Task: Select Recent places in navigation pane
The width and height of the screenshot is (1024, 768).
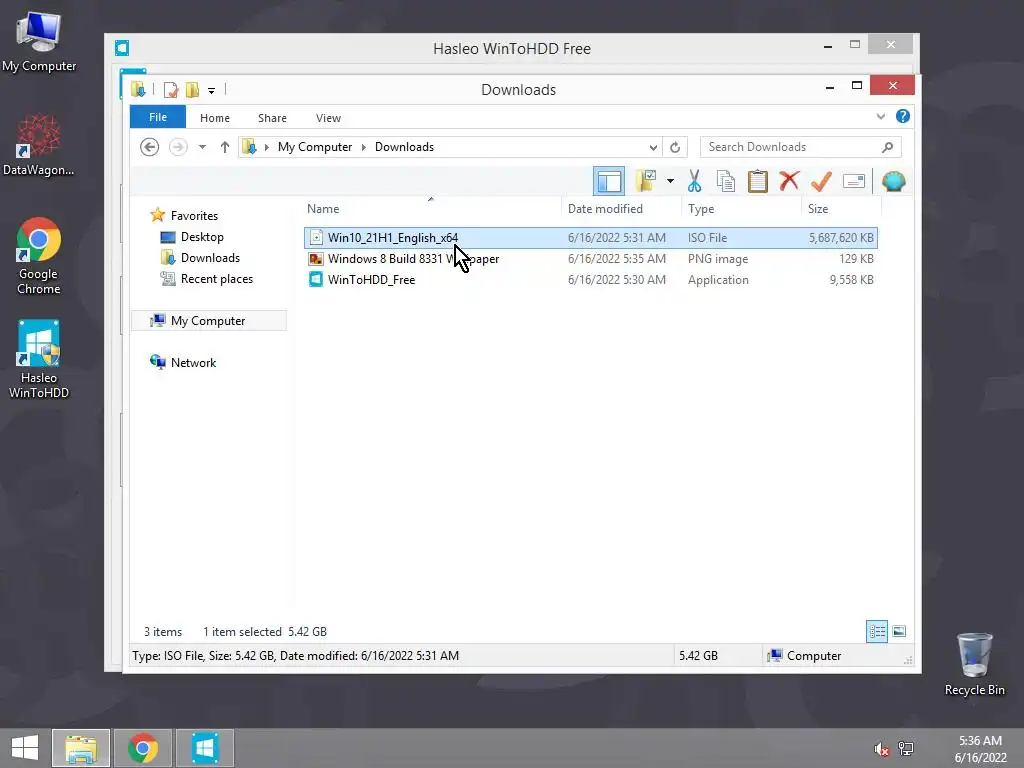Action: [x=217, y=279]
